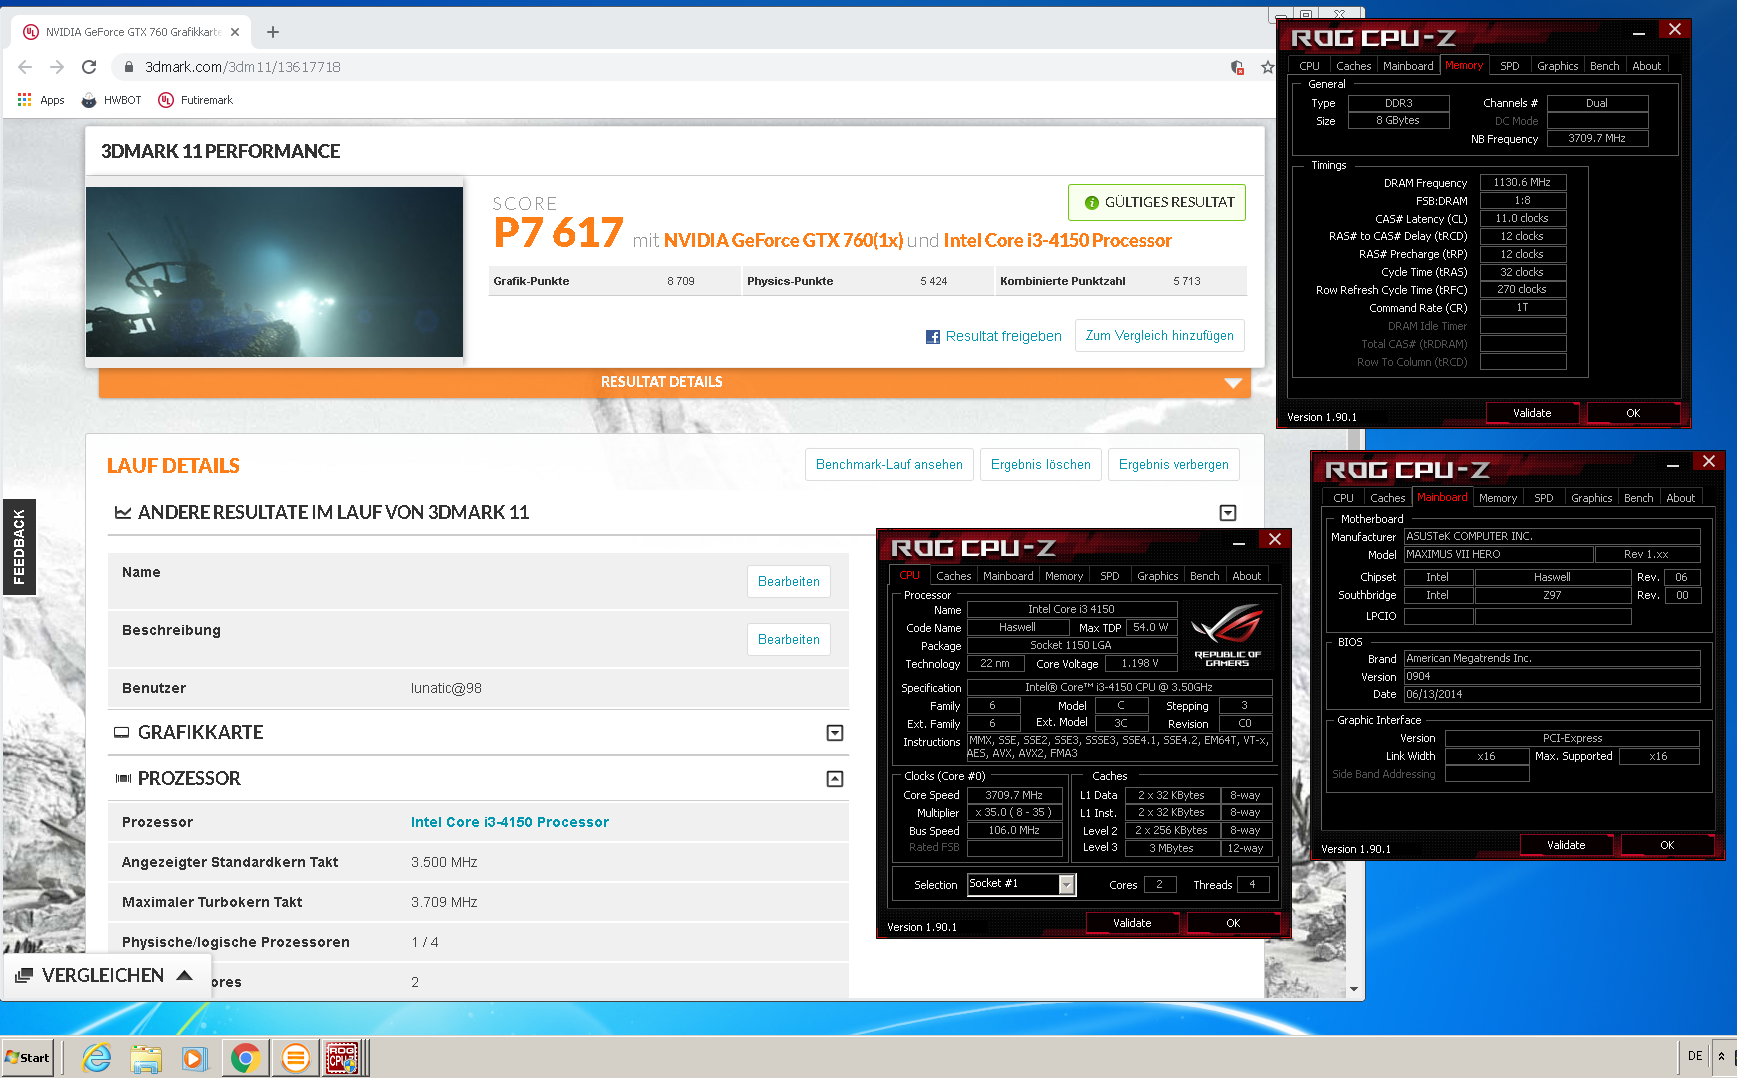Select Memory tab in the Mainboard CPU-Z window
1737x1078 pixels.
1497,498
